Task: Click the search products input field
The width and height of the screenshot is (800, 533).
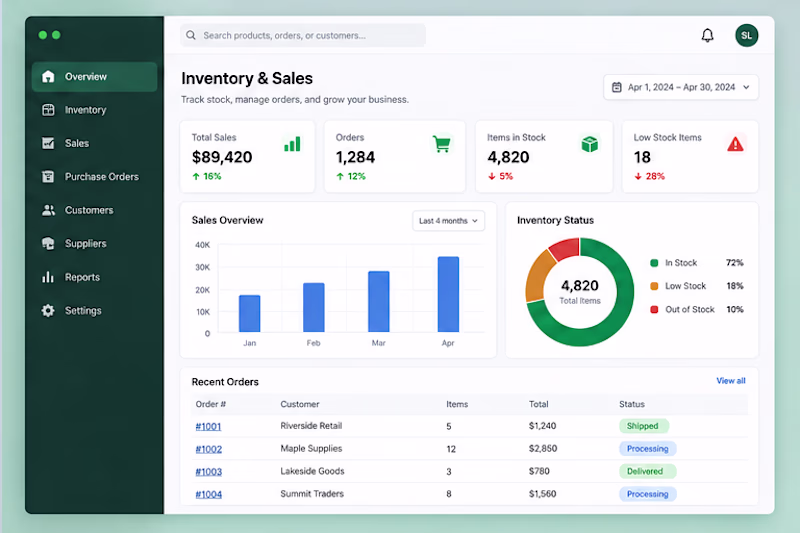Action: [303, 35]
